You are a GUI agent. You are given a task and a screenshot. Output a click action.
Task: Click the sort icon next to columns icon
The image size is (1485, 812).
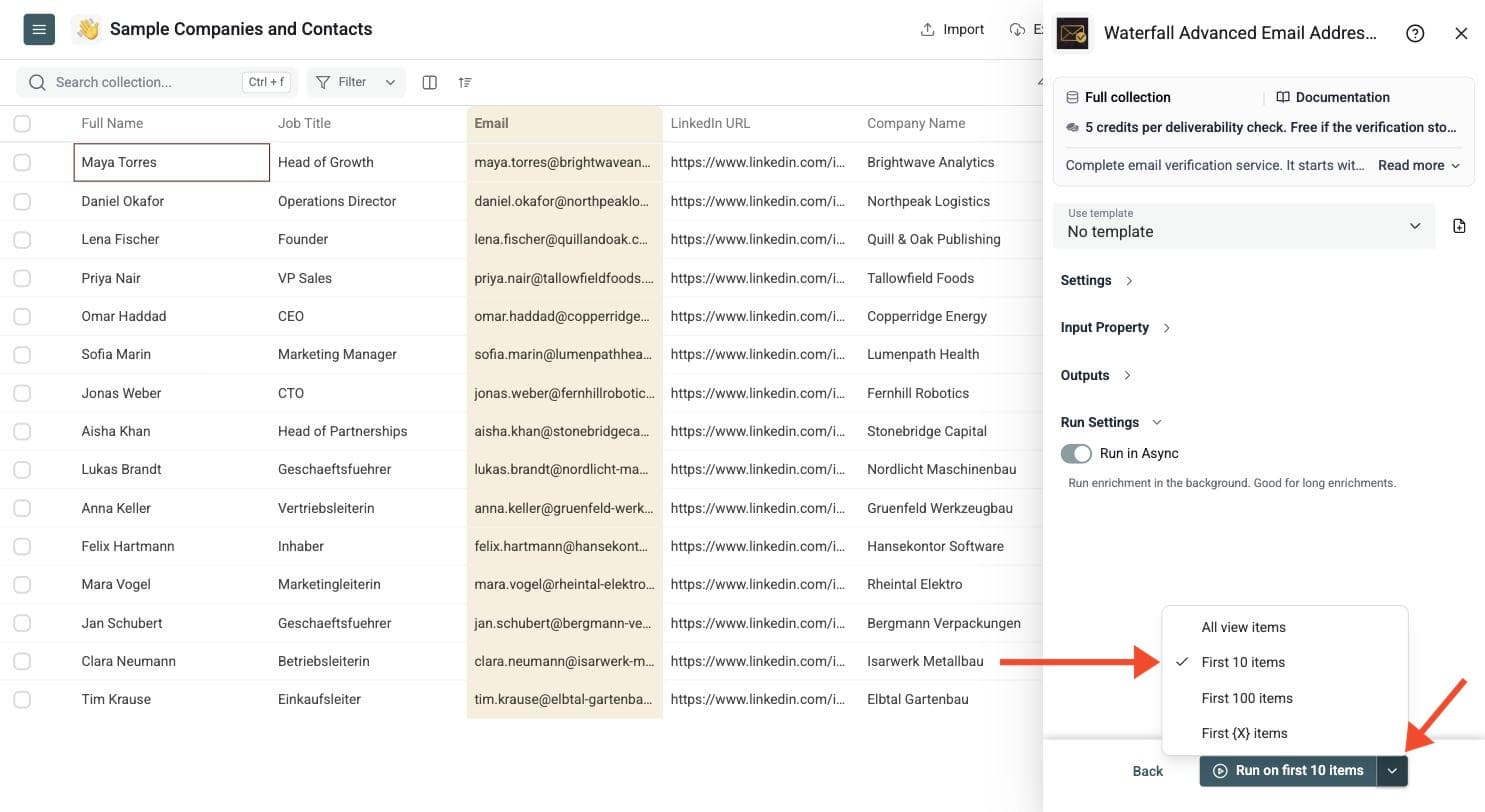(x=465, y=82)
